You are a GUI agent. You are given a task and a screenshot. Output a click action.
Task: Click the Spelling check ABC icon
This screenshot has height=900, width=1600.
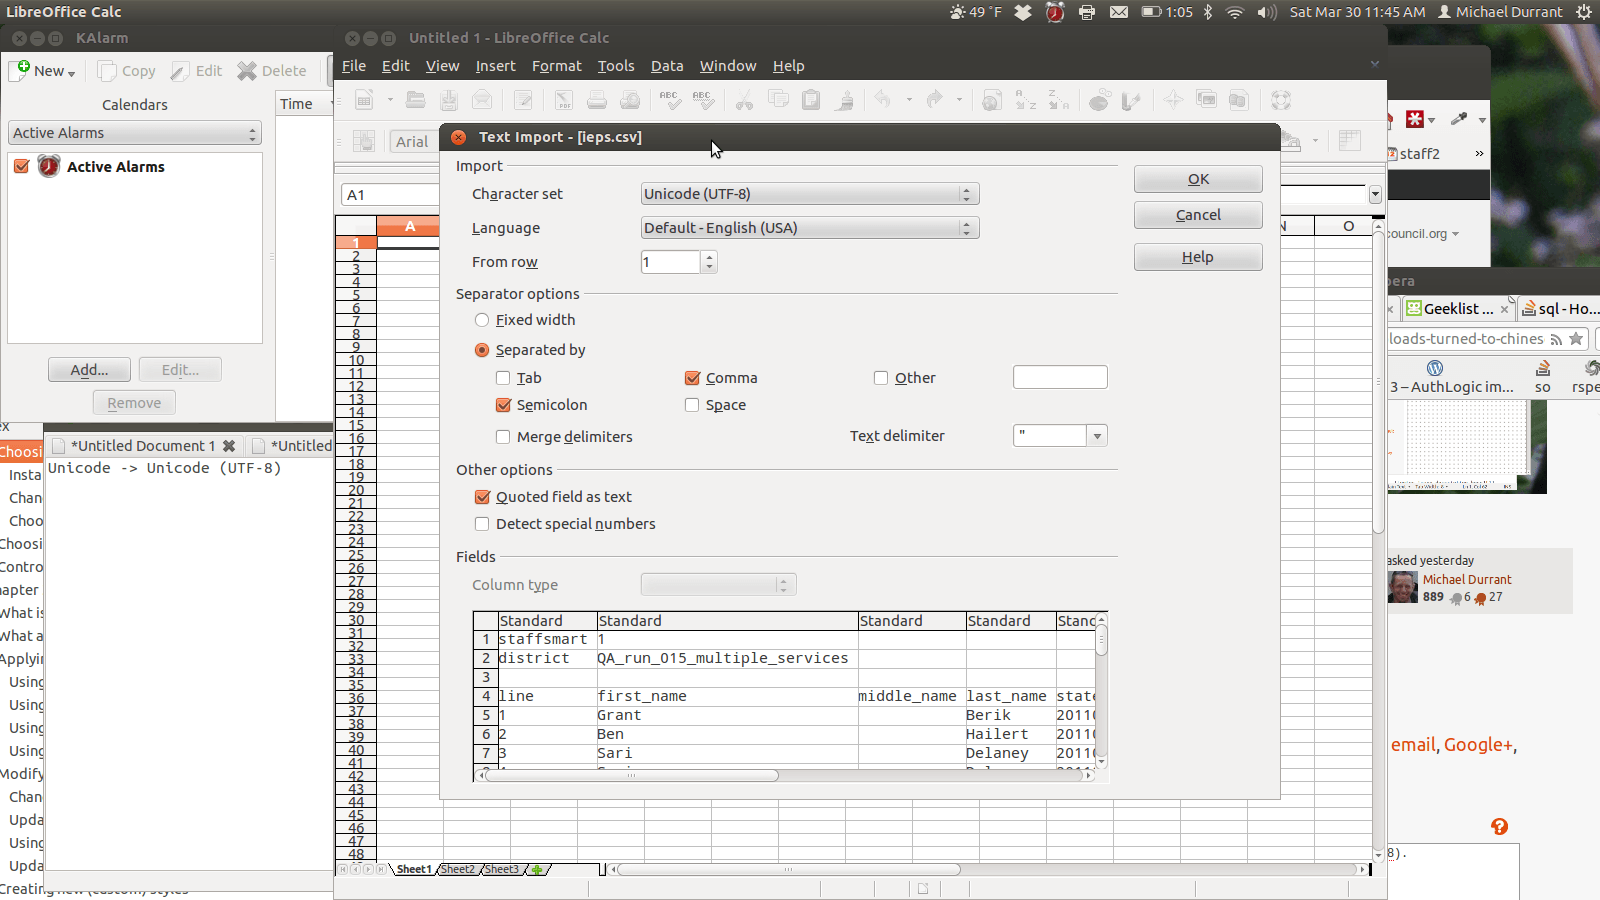click(x=670, y=100)
